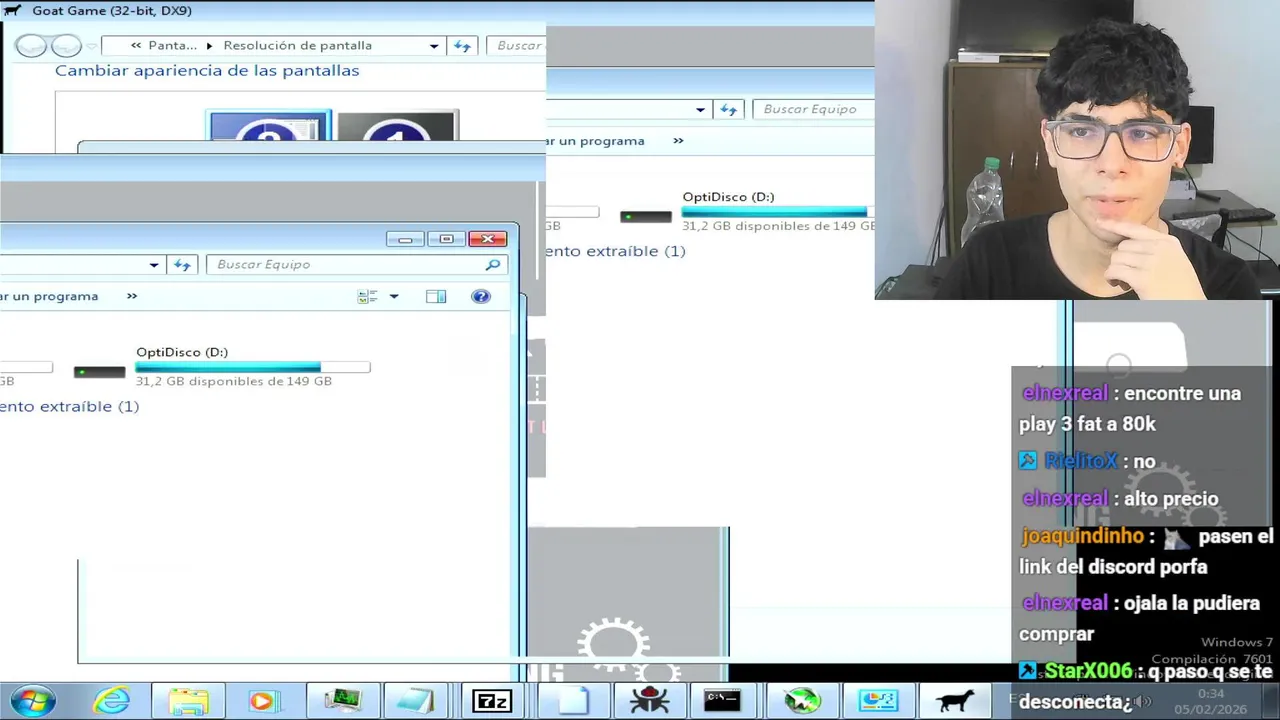Launch Internet Explorer from the taskbar

pos(112,701)
